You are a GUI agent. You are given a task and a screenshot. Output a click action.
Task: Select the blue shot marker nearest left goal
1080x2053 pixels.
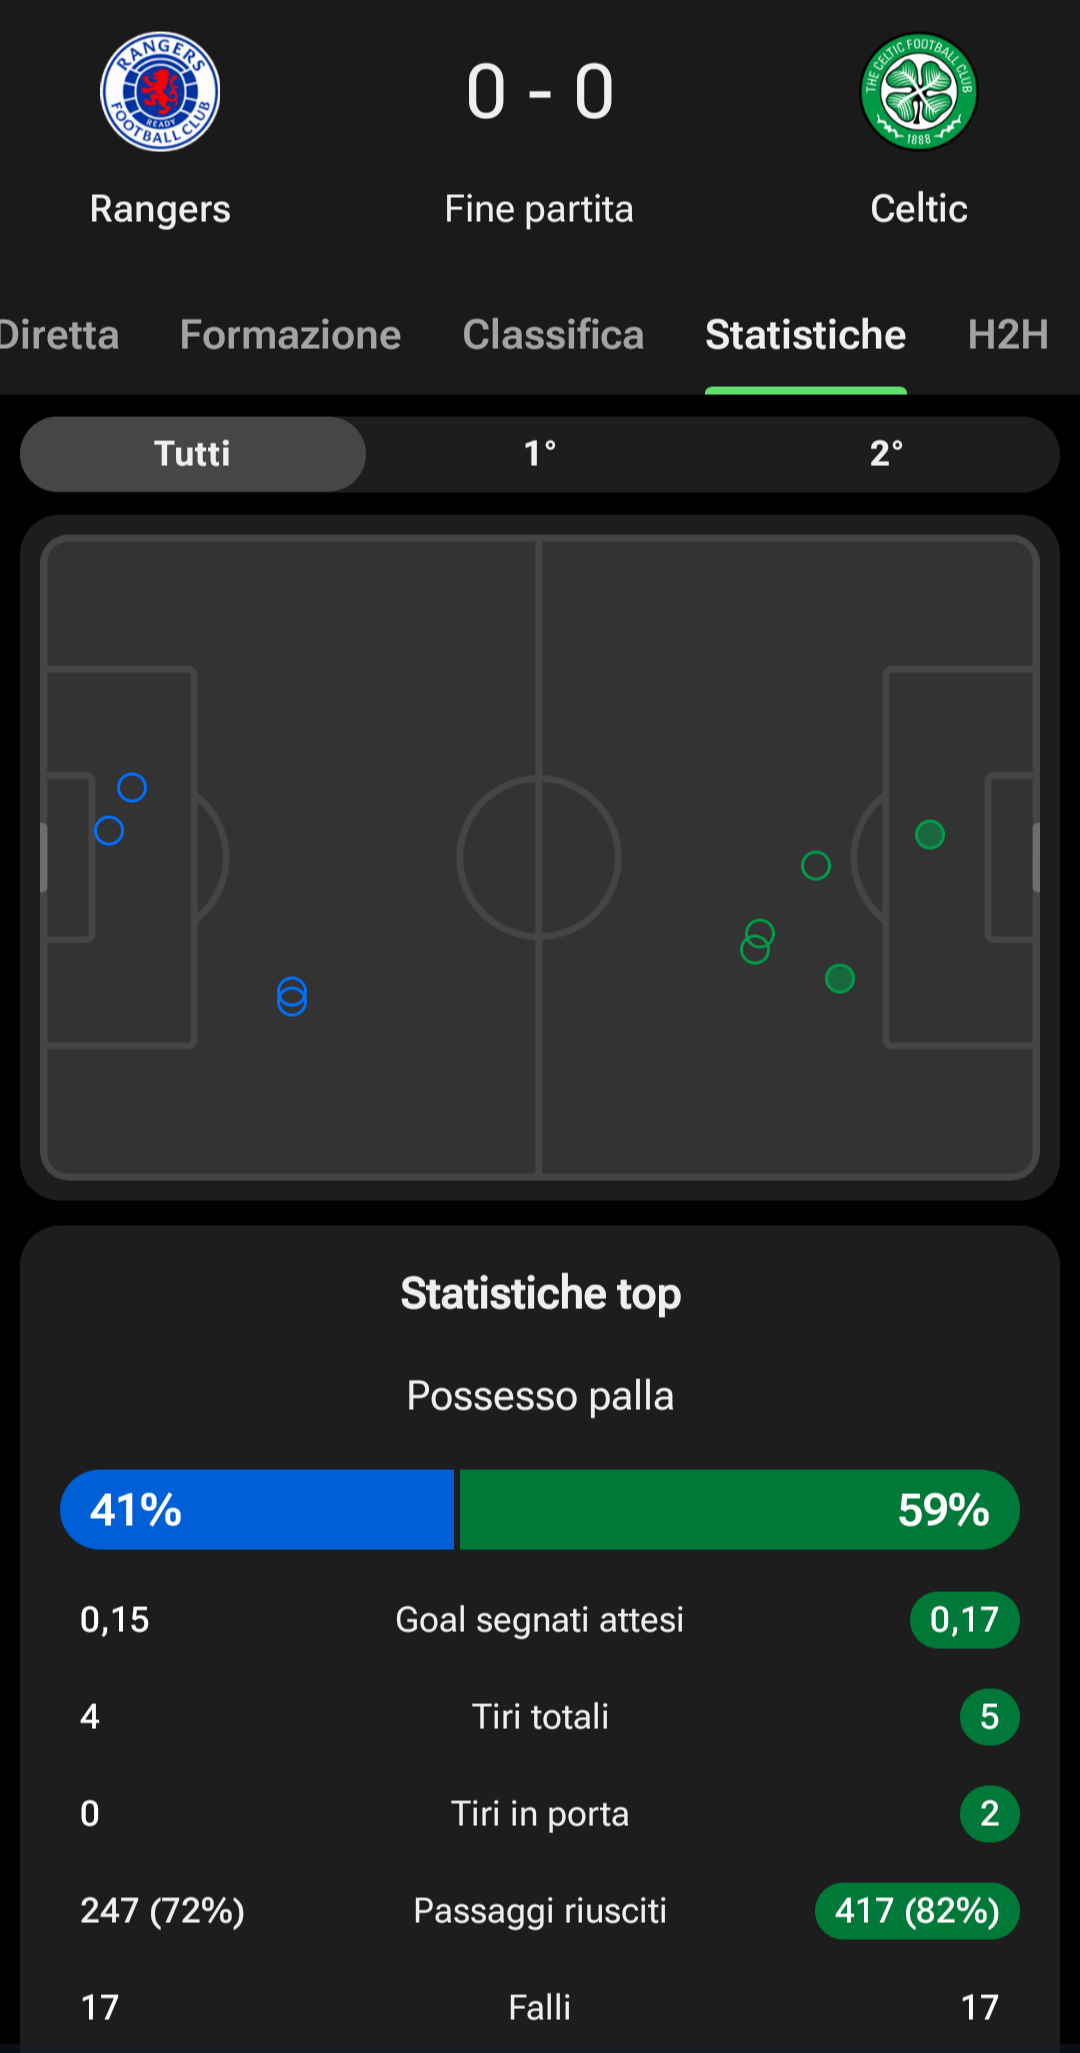click(x=109, y=830)
